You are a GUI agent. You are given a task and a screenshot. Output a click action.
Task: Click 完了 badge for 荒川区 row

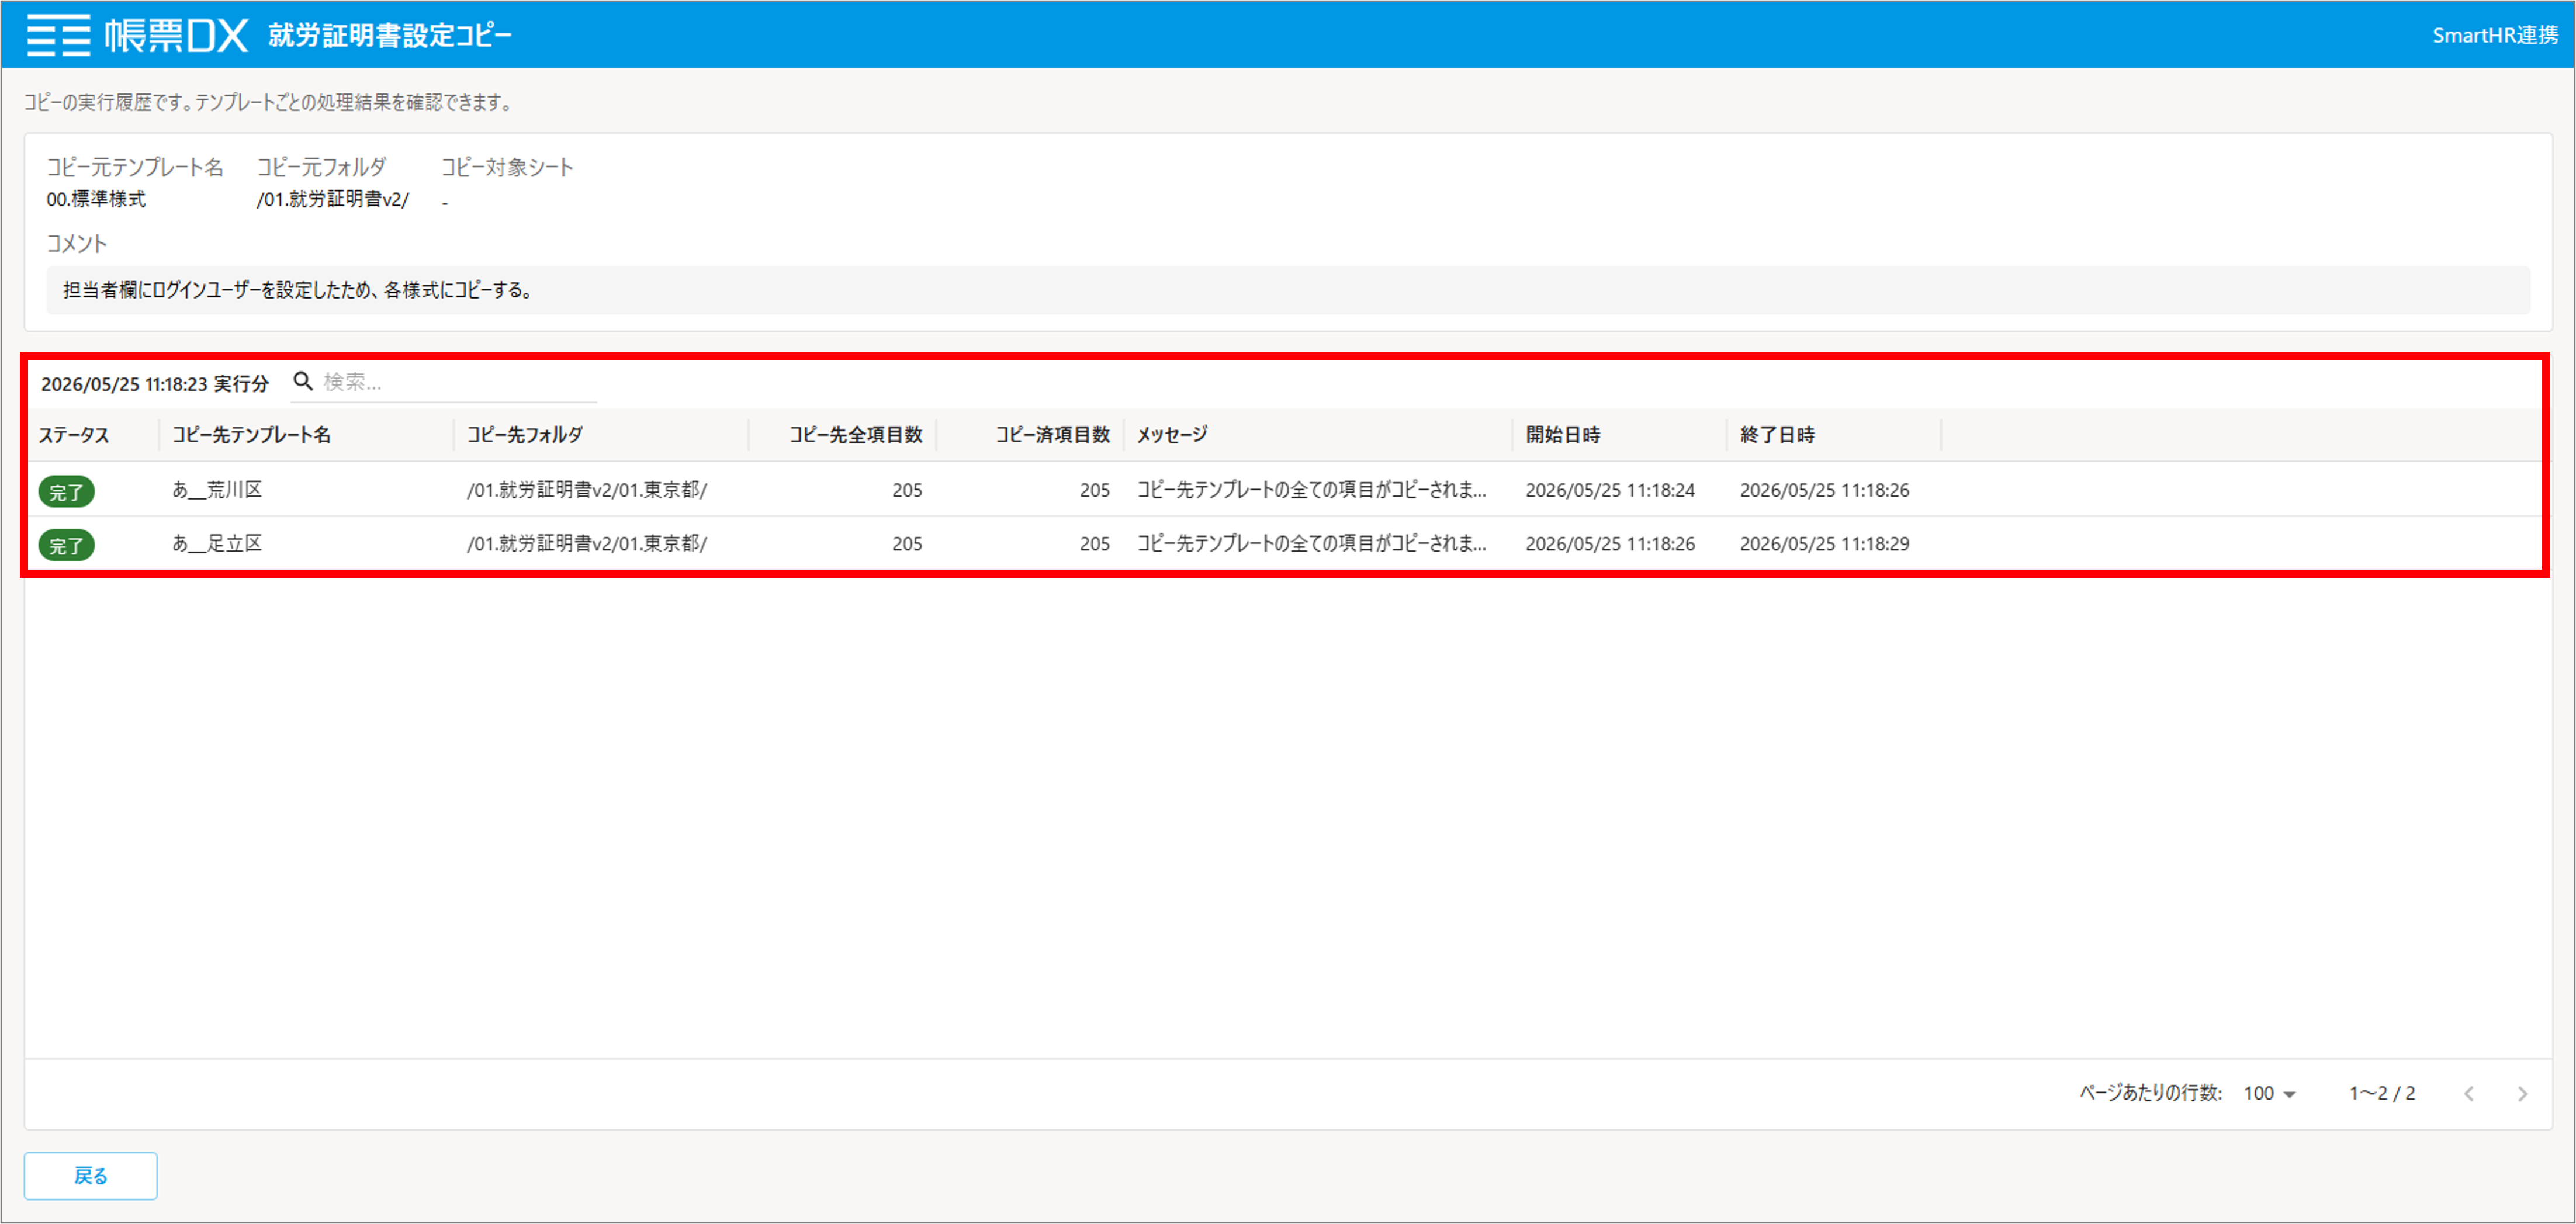[66, 491]
